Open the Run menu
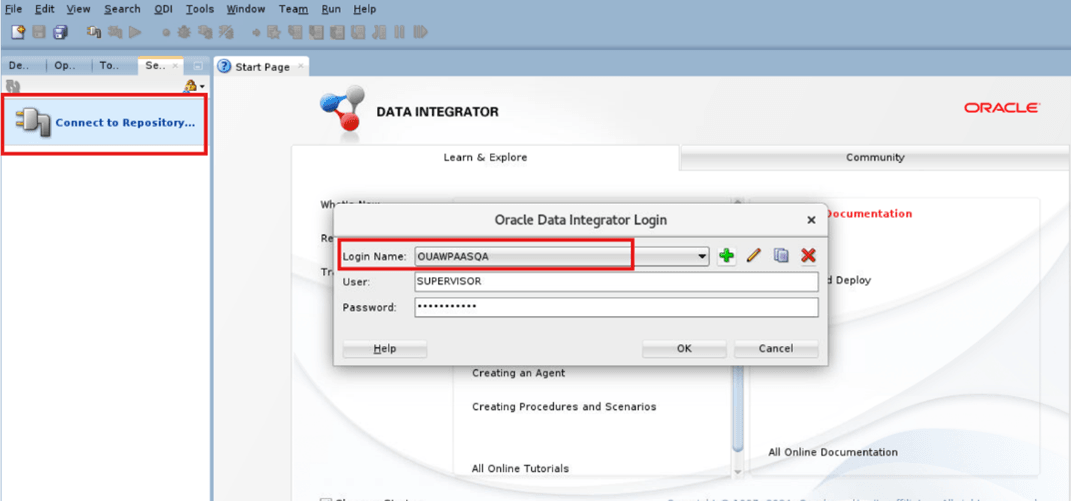The image size is (1071, 501). click(x=331, y=10)
